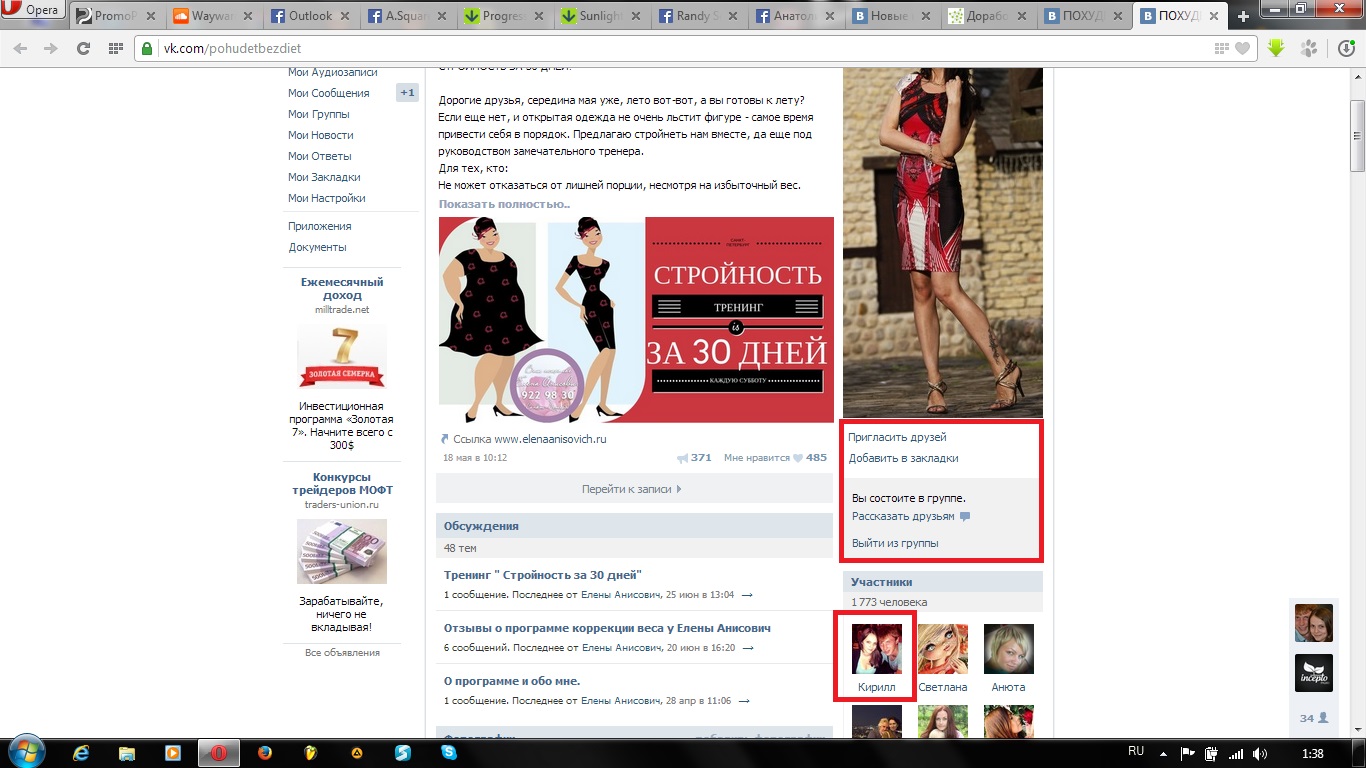Image resolution: width=1366 pixels, height=768 pixels.
Task: Click the browser reload button
Action: coord(83,48)
